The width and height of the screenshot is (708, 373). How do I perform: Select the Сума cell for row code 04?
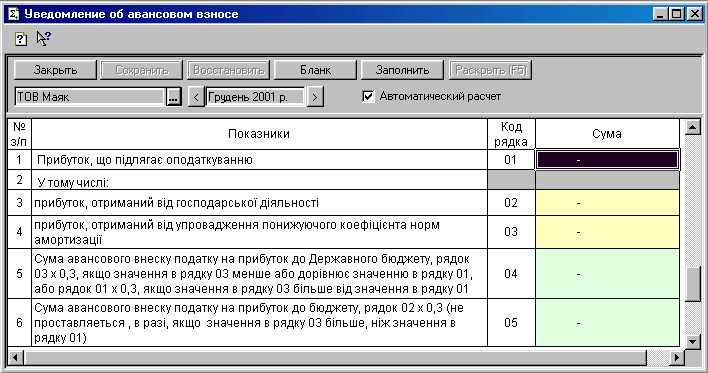pyautogui.click(x=607, y=274)
